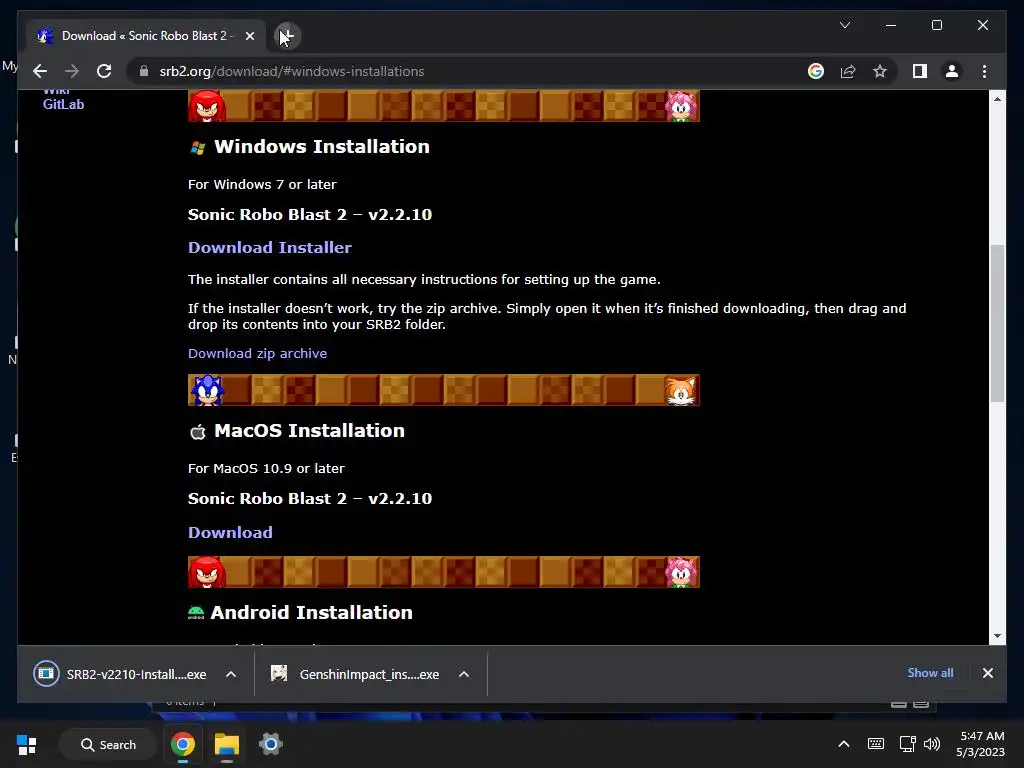Close the downloads bar
Viewport: 1024px width, 768px height.
tap(987, 673)
